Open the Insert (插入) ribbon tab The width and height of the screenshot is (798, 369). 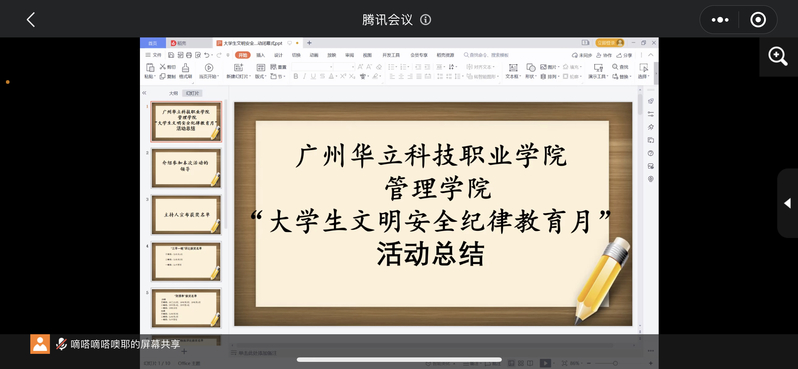pyautogui.click(x=261, y=55)
